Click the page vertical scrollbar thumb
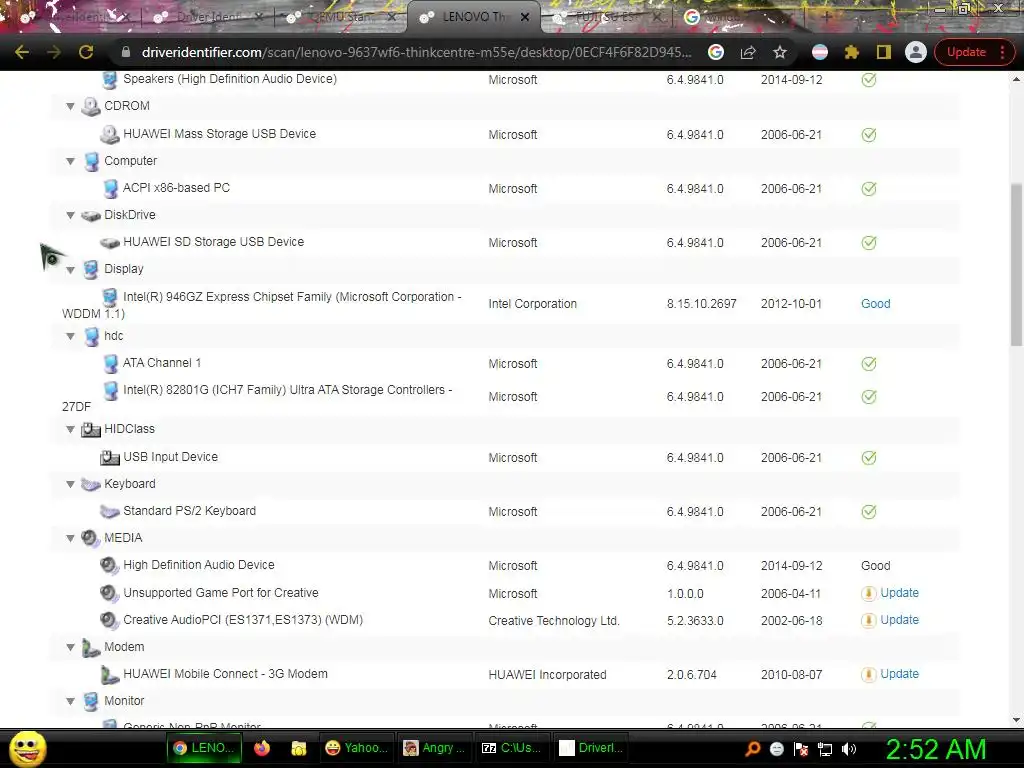The height and width of the screenshot is (768, 1024). click(x=1016, y=264)
